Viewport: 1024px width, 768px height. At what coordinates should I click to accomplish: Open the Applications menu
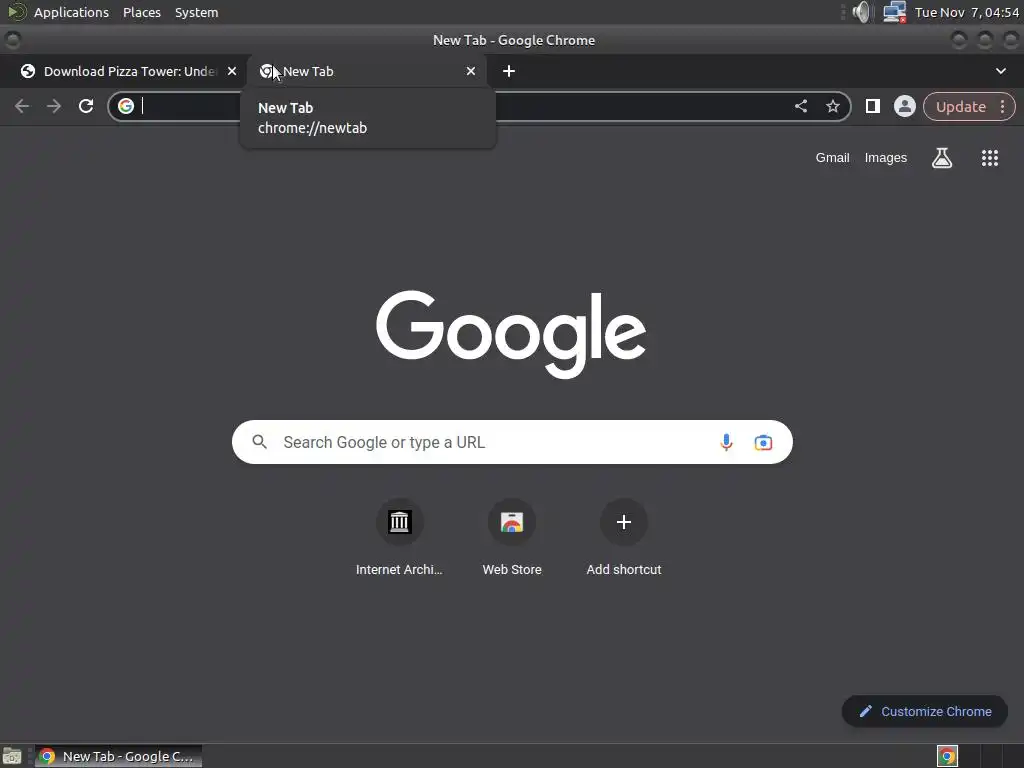(x=71, y=12)
